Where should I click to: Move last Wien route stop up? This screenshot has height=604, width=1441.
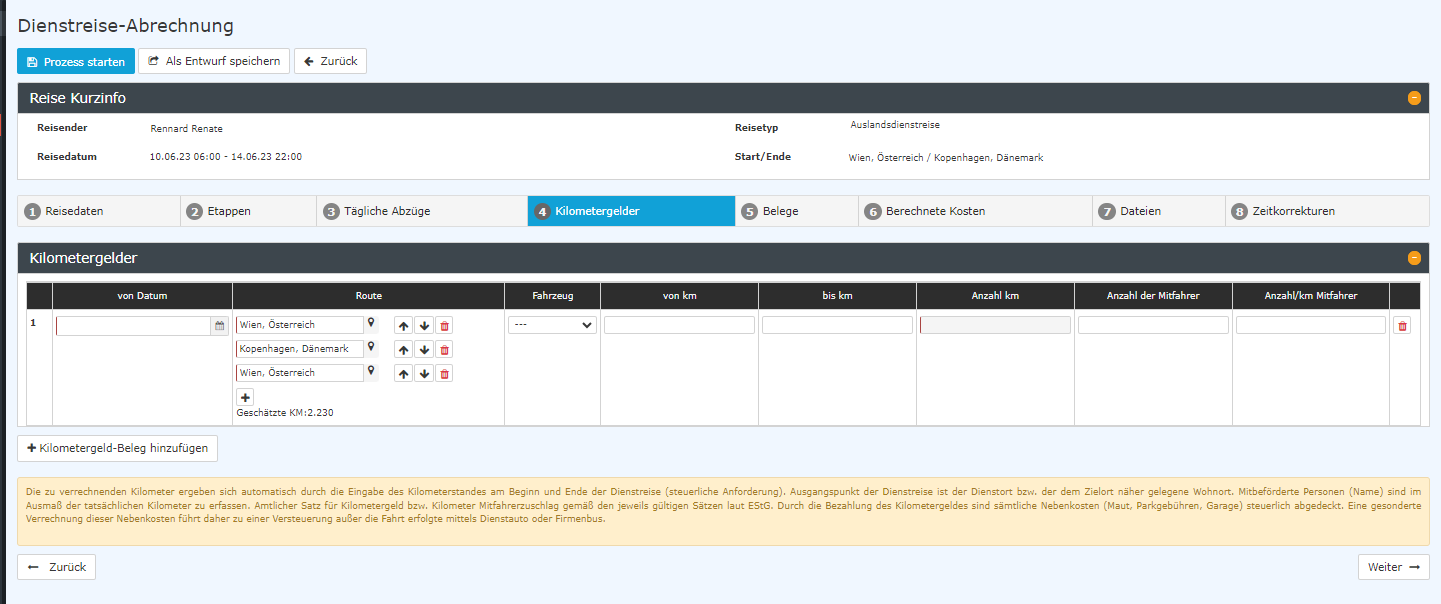tap(403, 374)
